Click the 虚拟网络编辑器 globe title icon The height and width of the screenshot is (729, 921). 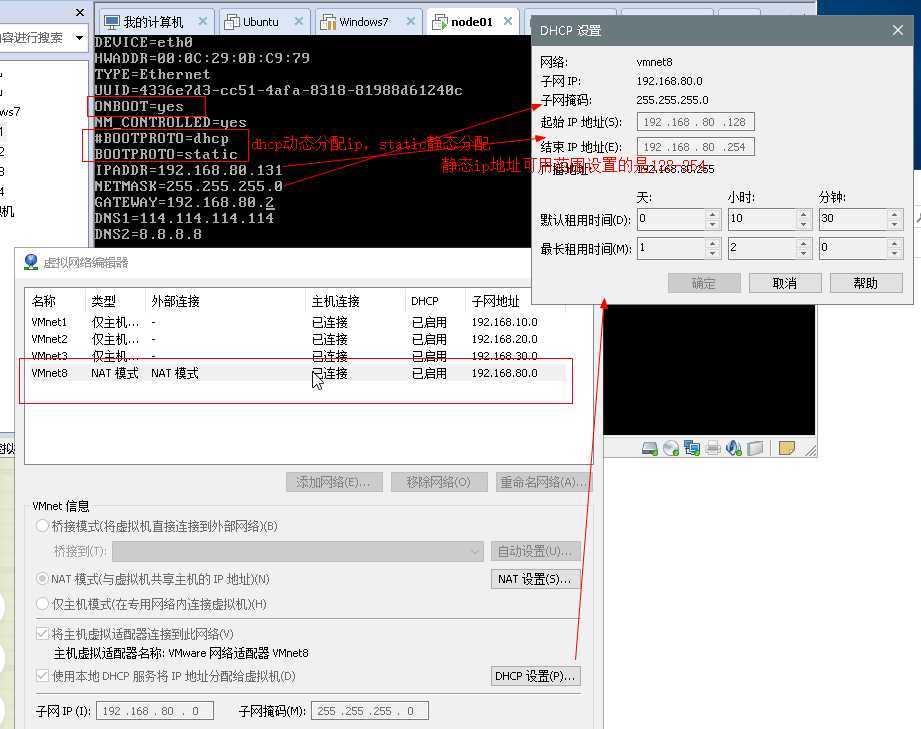coord(31,262)
